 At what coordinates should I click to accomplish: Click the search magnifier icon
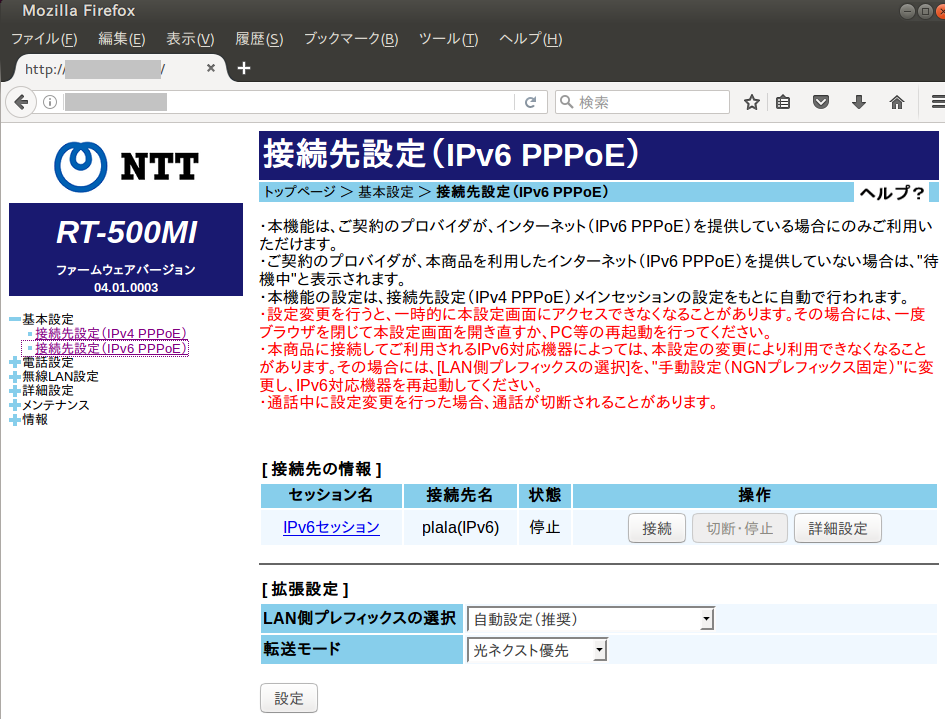coord(567,102)
